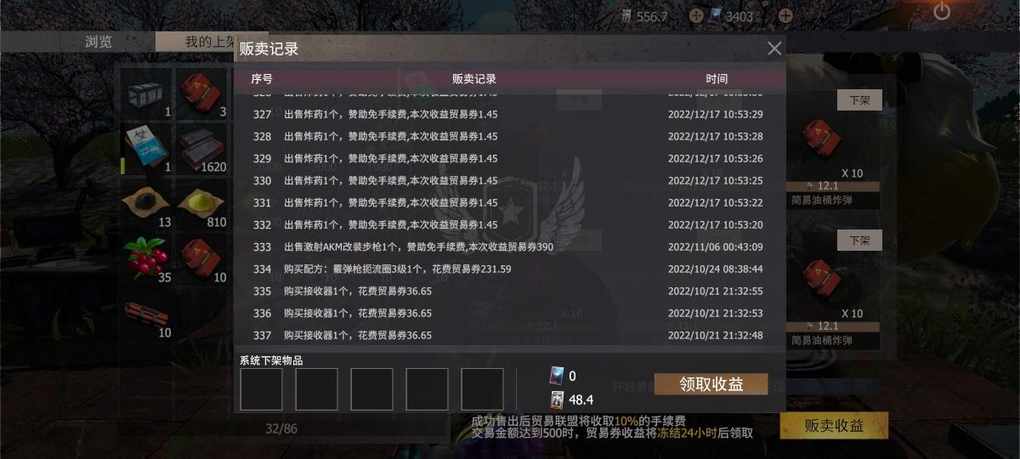Click the first empty 系统下架物品 slot
1020x459 pixels.
tap(261, 389)
